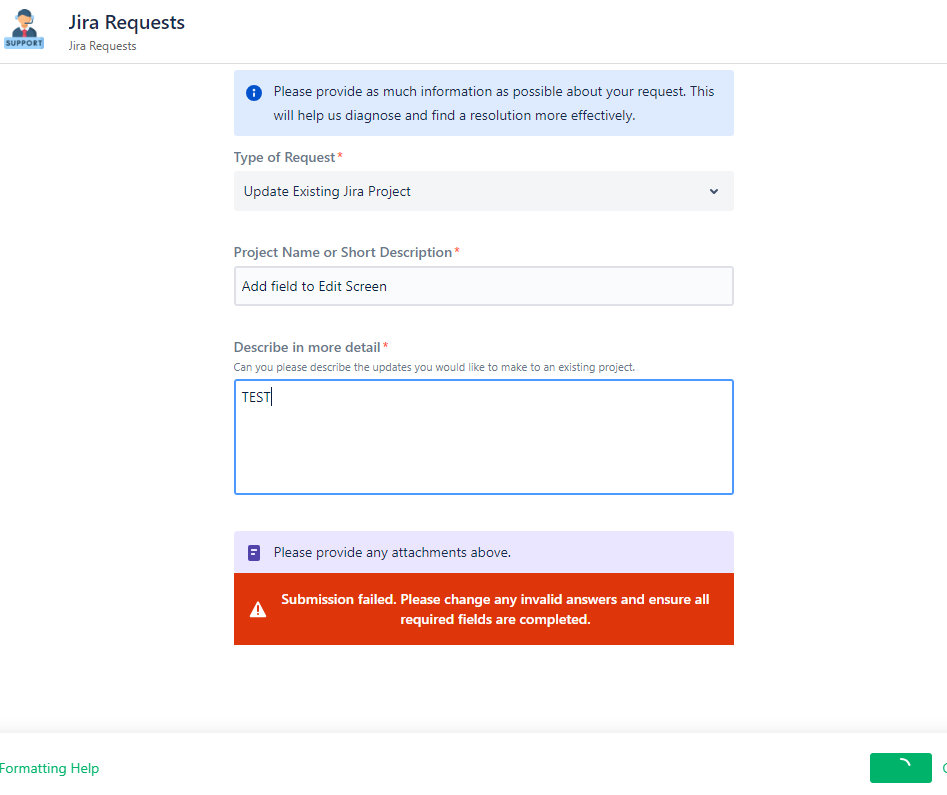Click the purple note icon beside attachments message
947x795 pixels.
pos(254,553)
